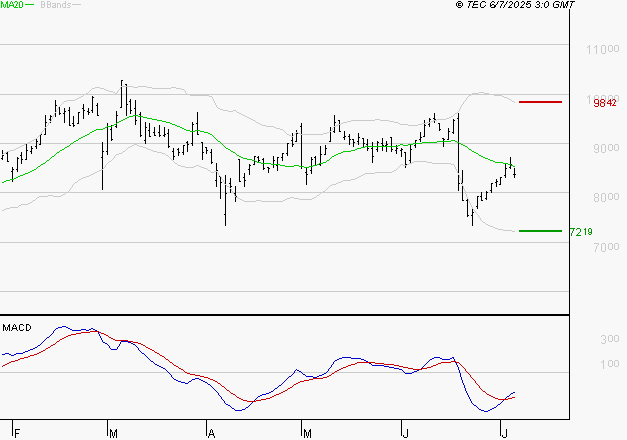Click the BBands legend label
This screenshot has height=440, width=627.
pyautogui.click(x=56, y=5)
